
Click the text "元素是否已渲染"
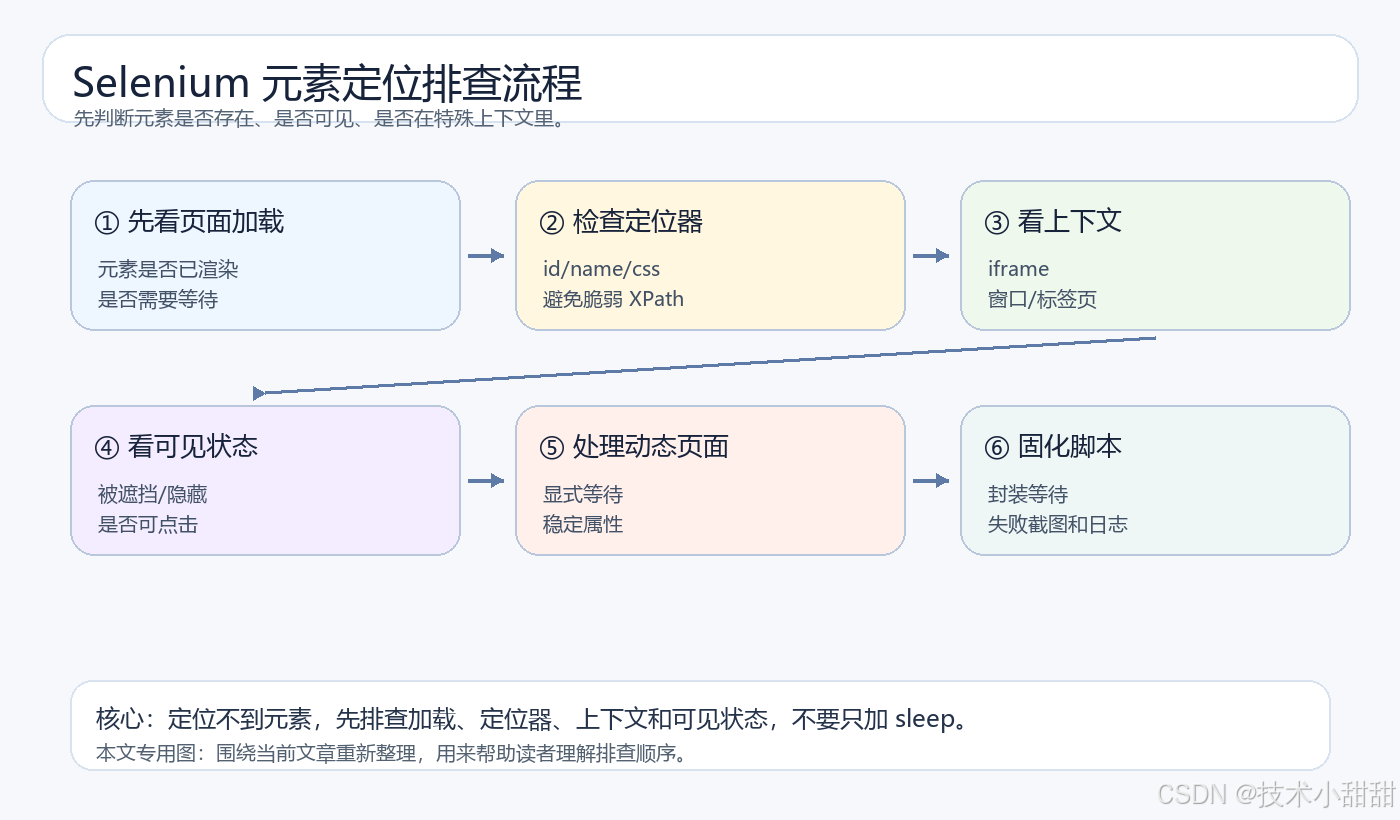[x=168, y=269]
